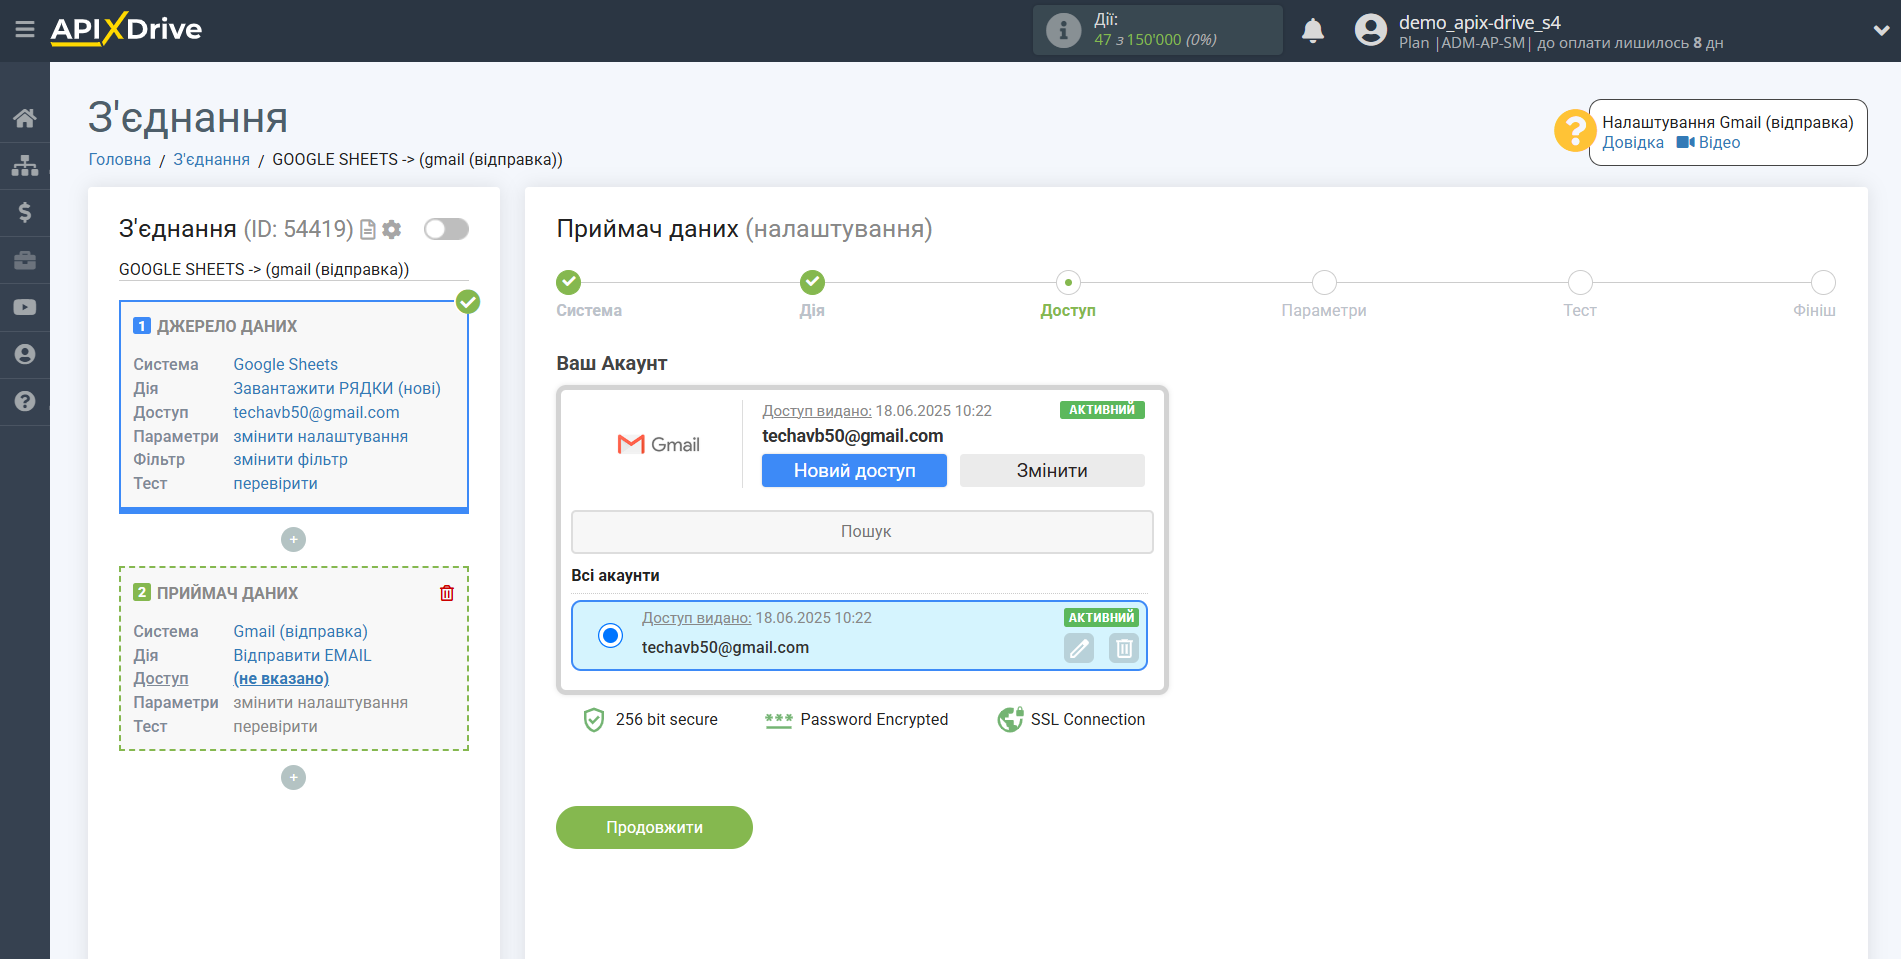The image size is (1901, 959).
Task: Click the ДЖЕРЕЛО ДАНИХ block header
Action: click(226, 327)
